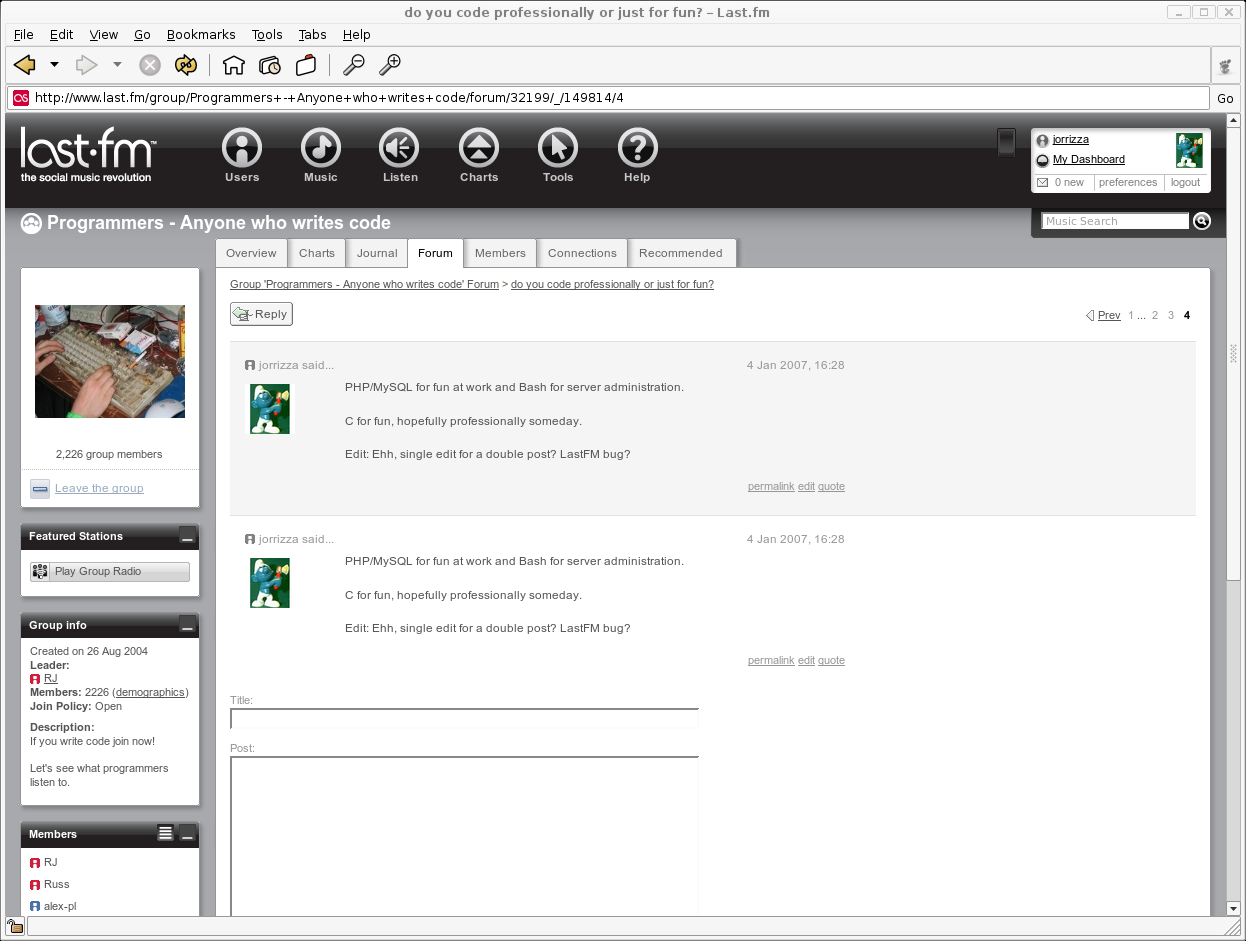
Task: Focus the Music Search field
Action: coord(1115,221)
